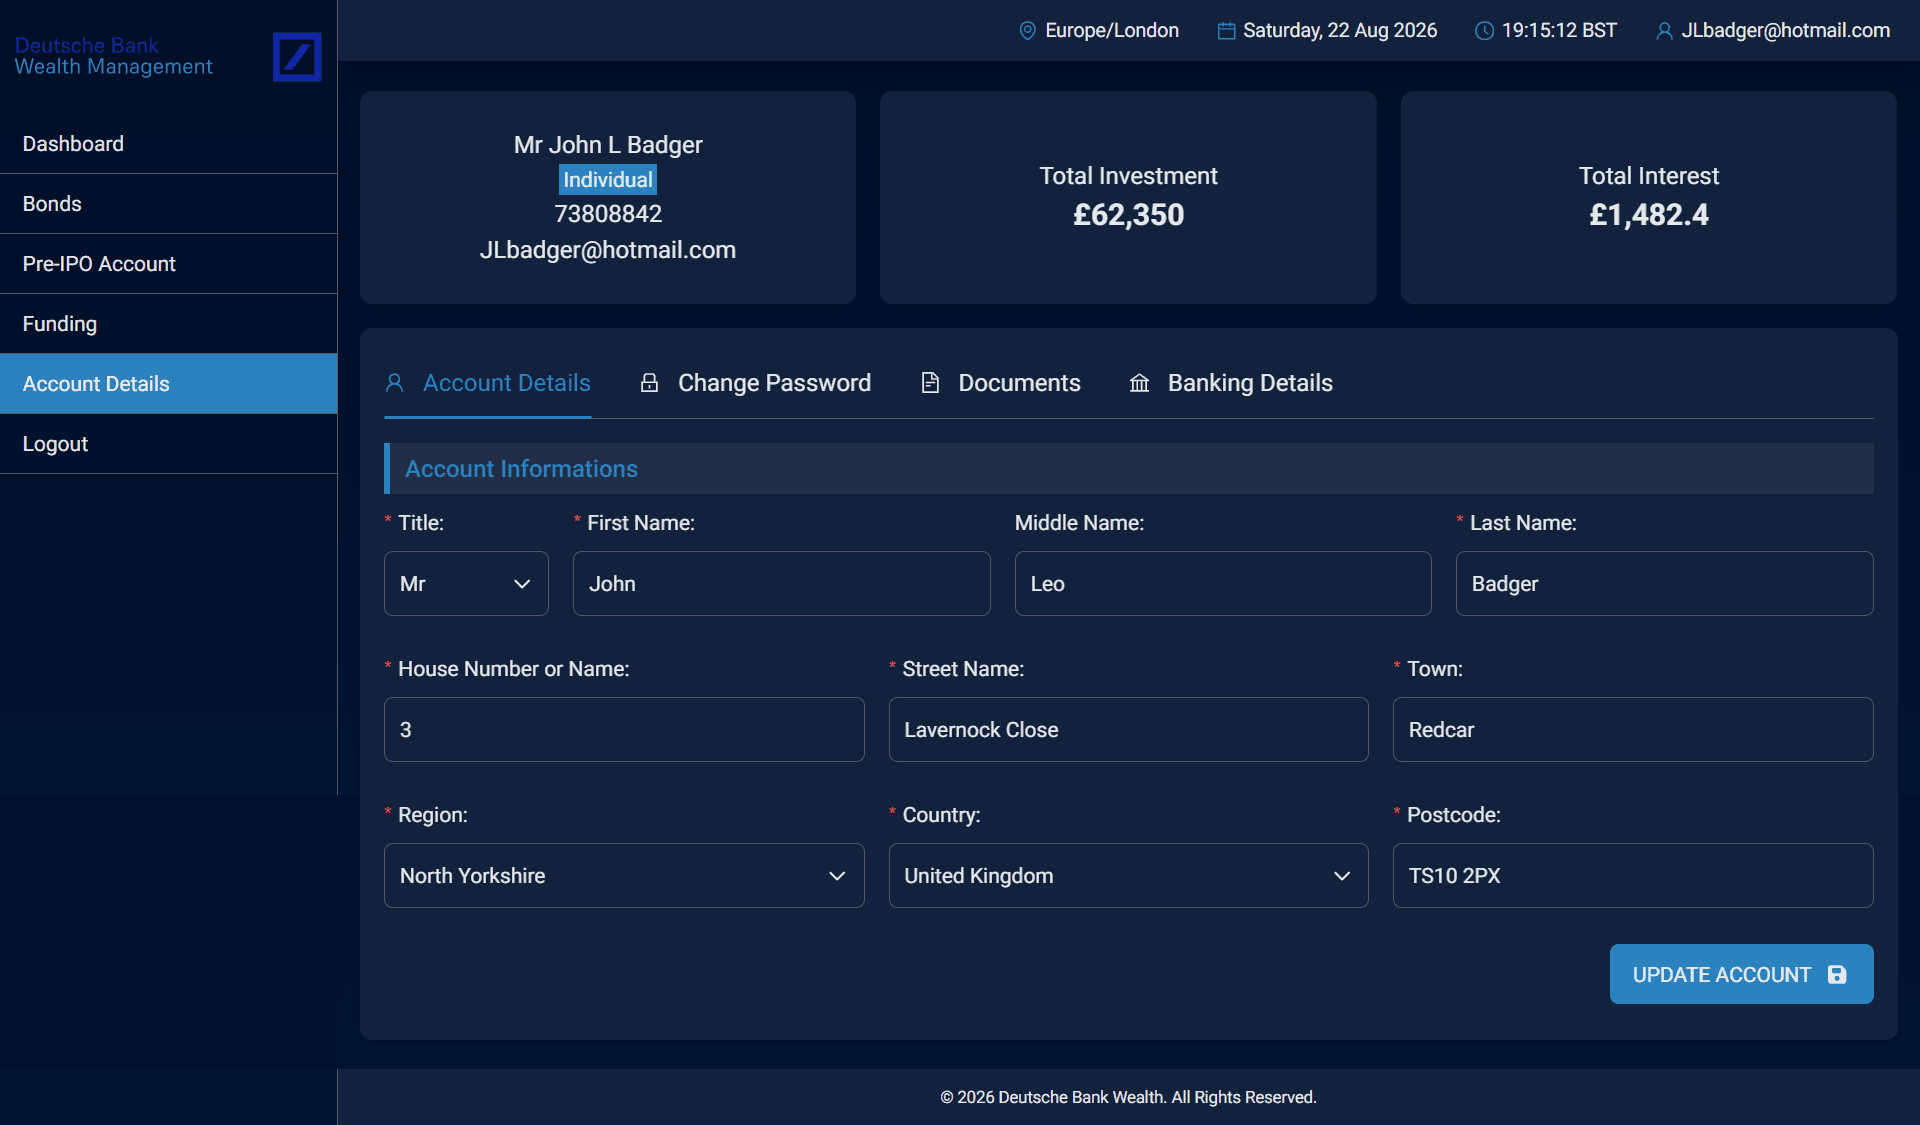1920x1125 pixels.
Task: Expand the Region dropdown showing North Yorkshire
Action: click(x=624, y=875)
